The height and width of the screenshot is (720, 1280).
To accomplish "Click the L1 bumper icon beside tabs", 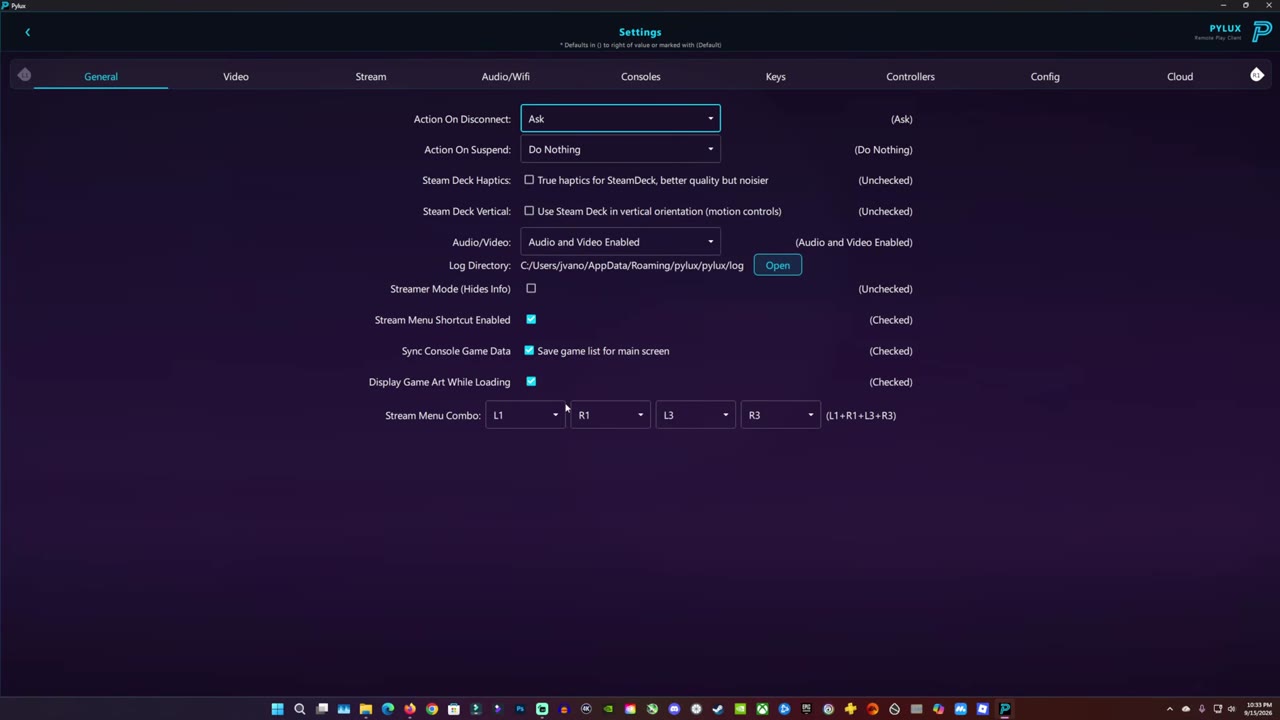I will click(24, 75).
